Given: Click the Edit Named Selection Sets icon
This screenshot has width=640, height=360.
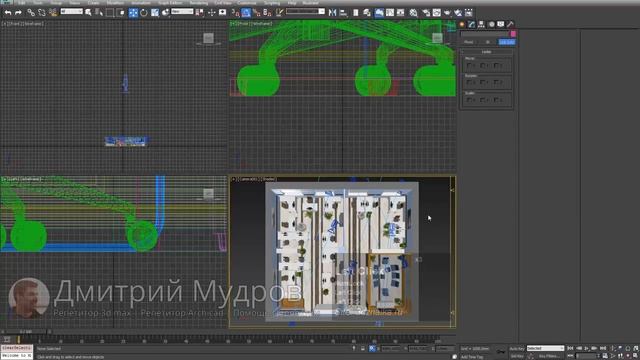Looking at the screenshot, I should pyautogui.click(x=280, y=13).
